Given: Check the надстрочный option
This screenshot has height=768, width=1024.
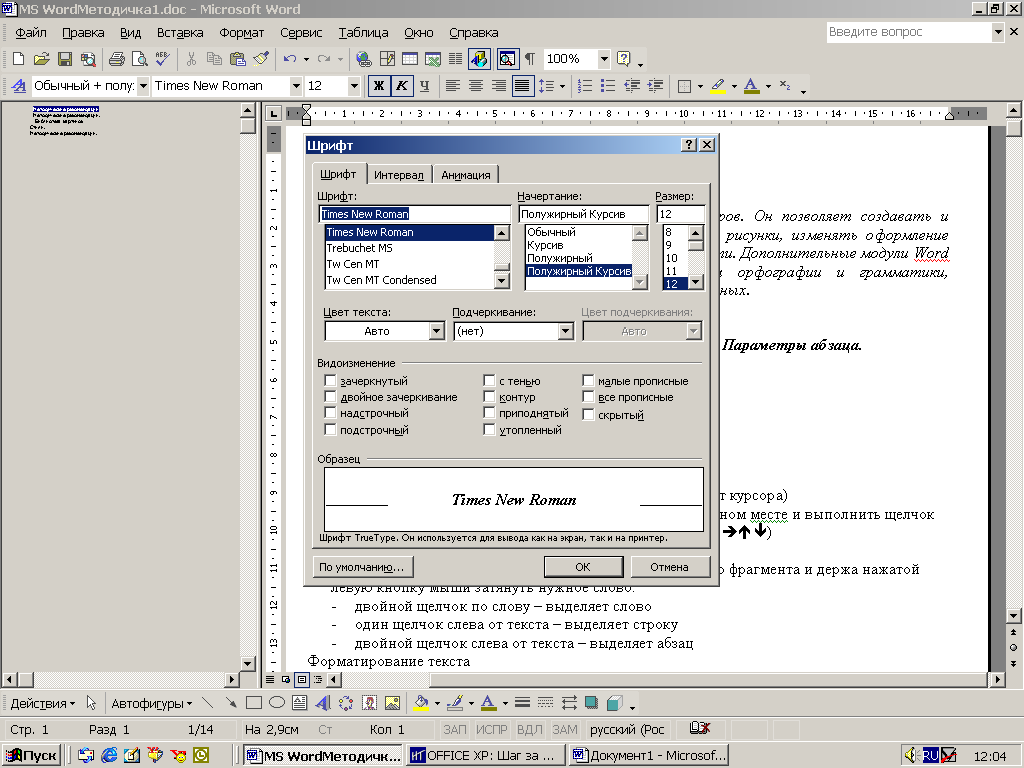Looking at the screenshot, I should [330, 413].
